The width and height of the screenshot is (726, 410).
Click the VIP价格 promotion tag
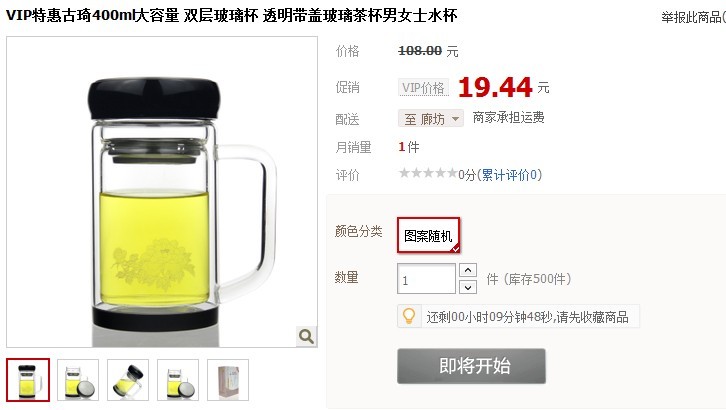point(423,87)
